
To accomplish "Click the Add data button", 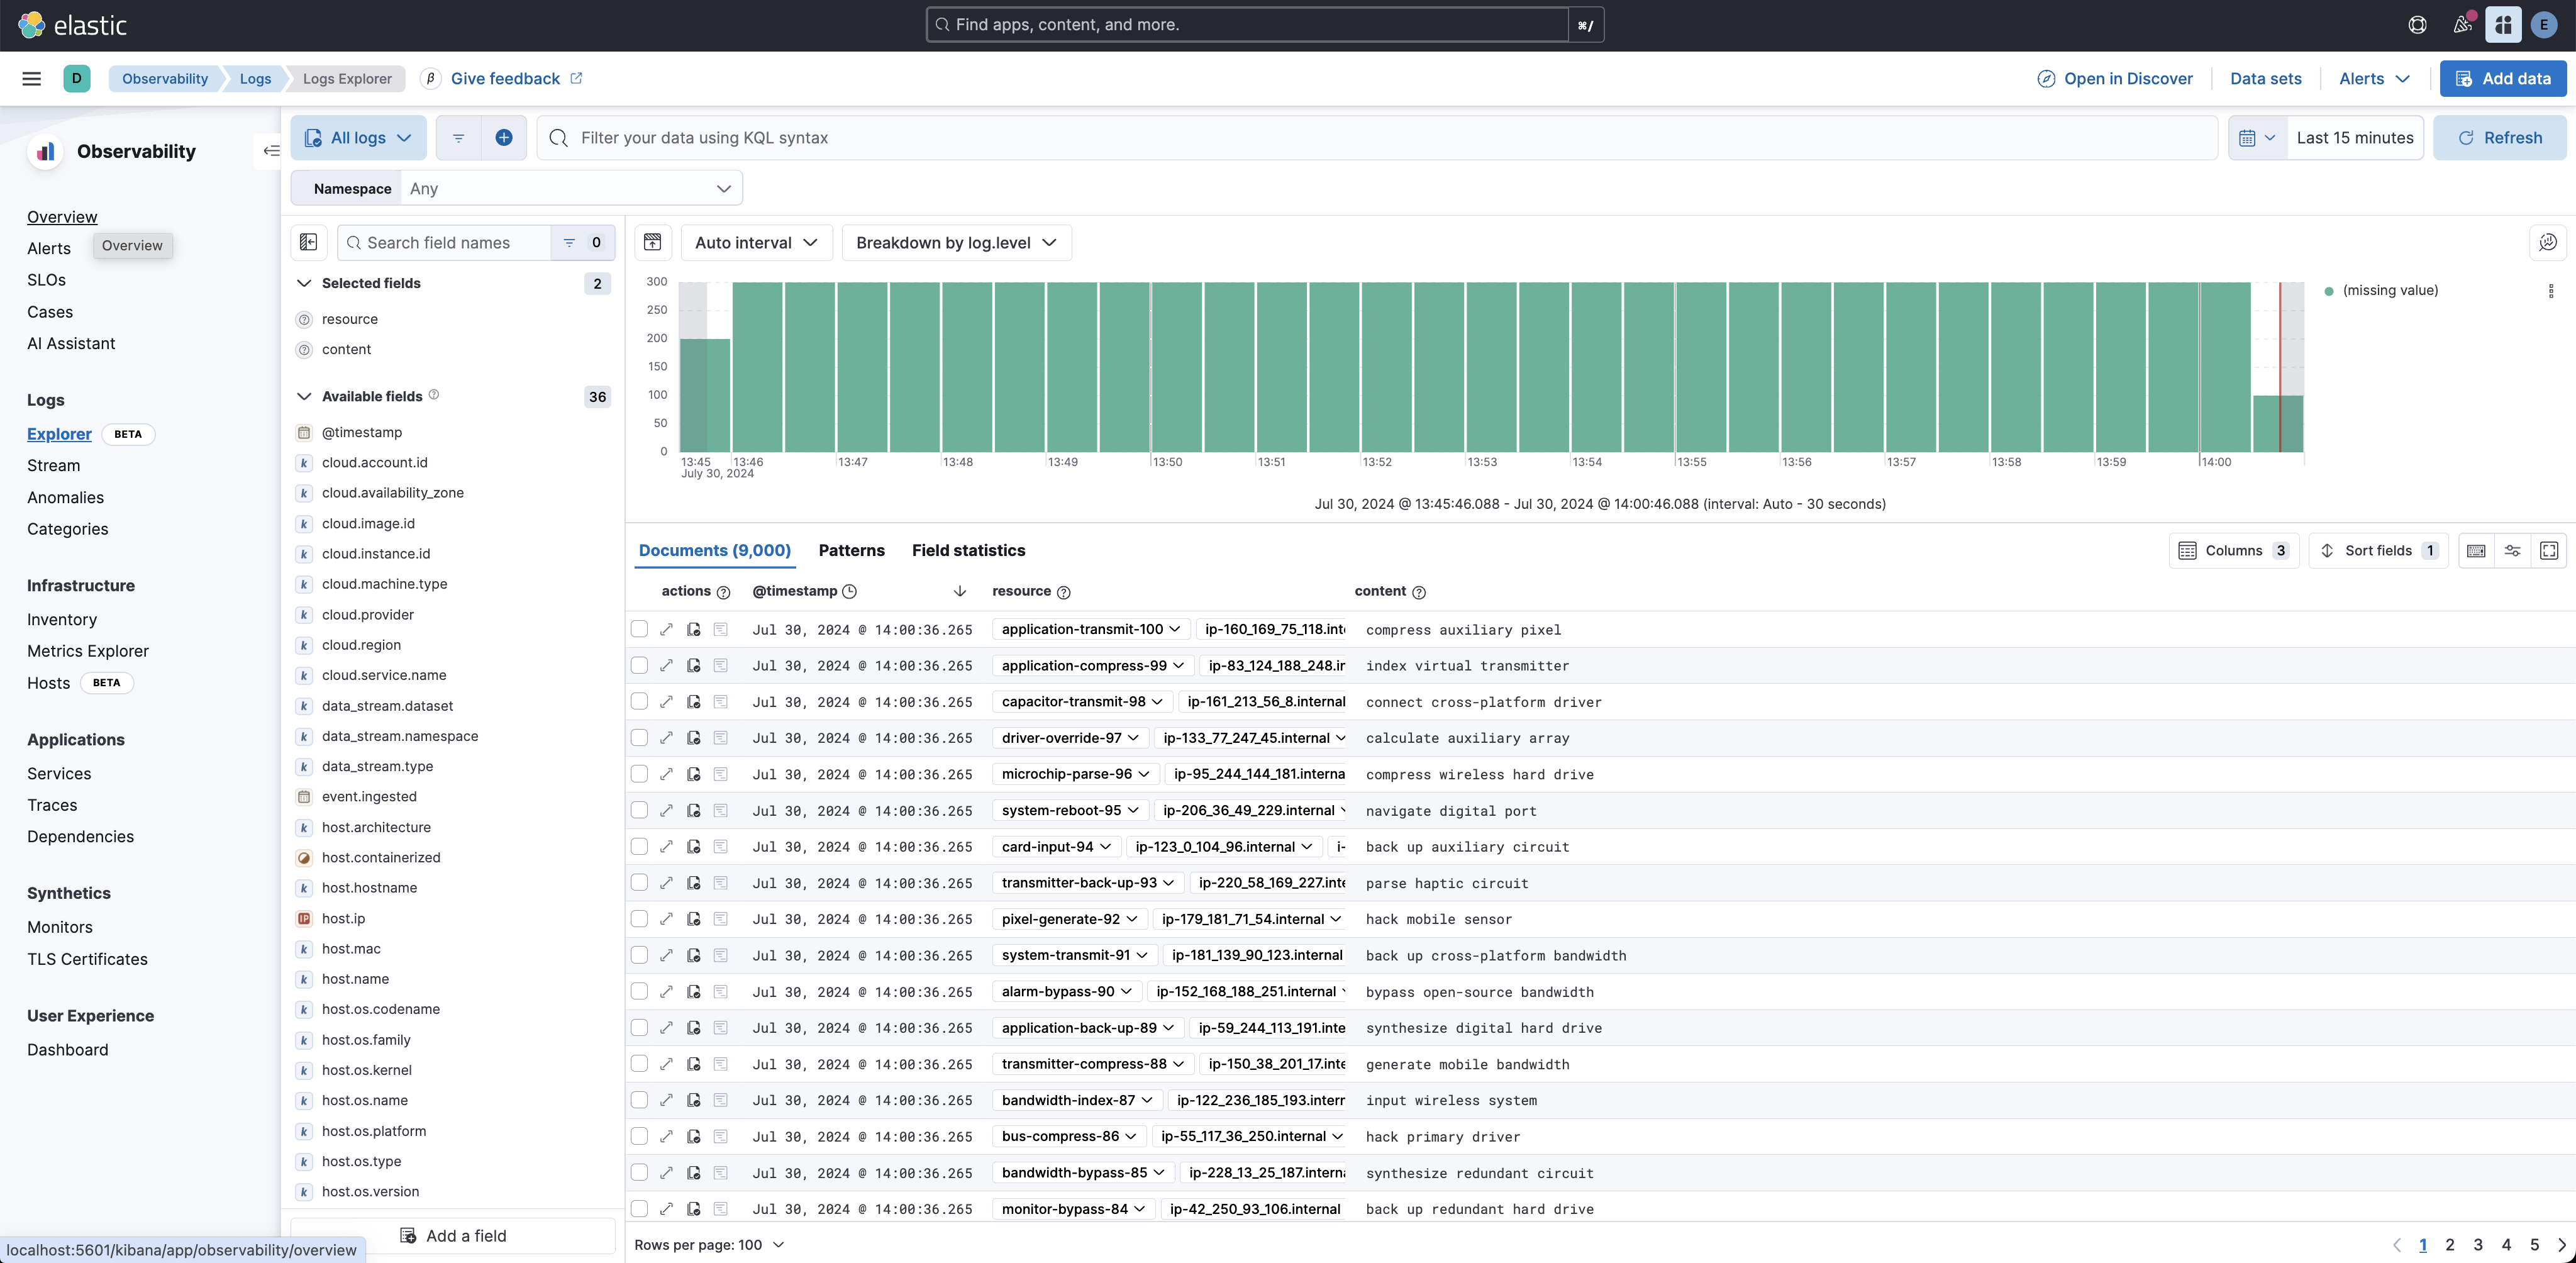I will (x=2502, y=78).
